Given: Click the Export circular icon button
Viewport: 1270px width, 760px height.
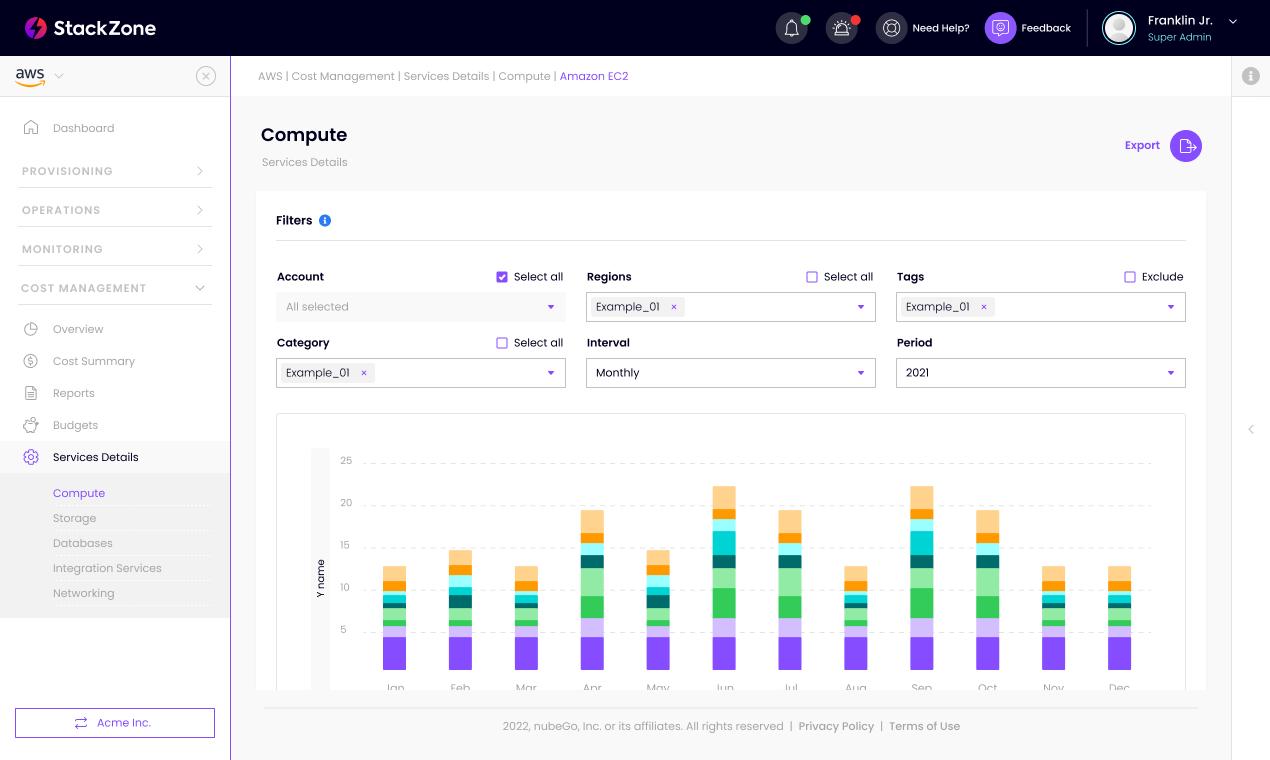Looking at the screenshot, I should click(x=1186, y=146).
